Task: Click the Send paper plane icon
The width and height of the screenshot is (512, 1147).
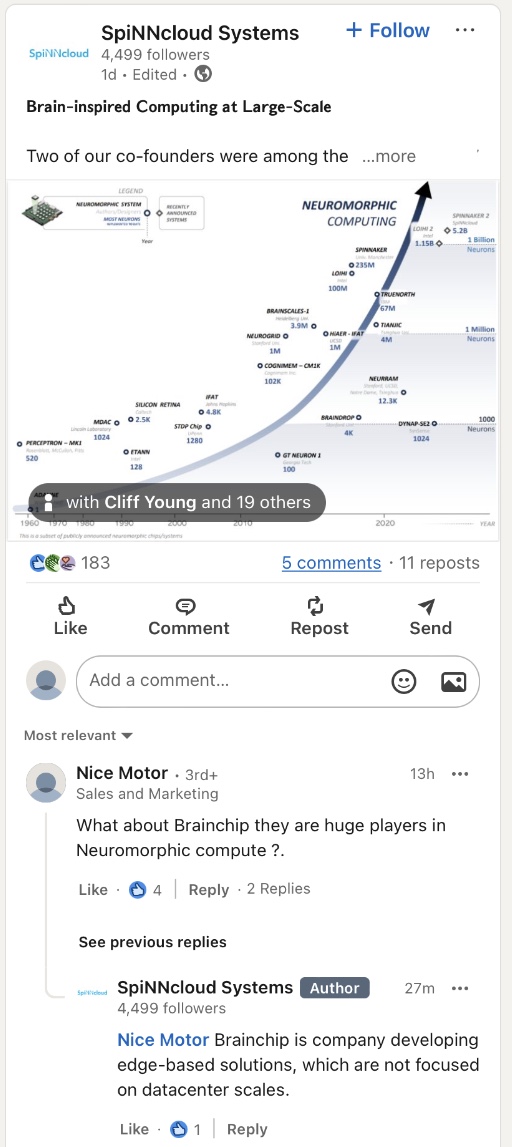Action: 427,606
